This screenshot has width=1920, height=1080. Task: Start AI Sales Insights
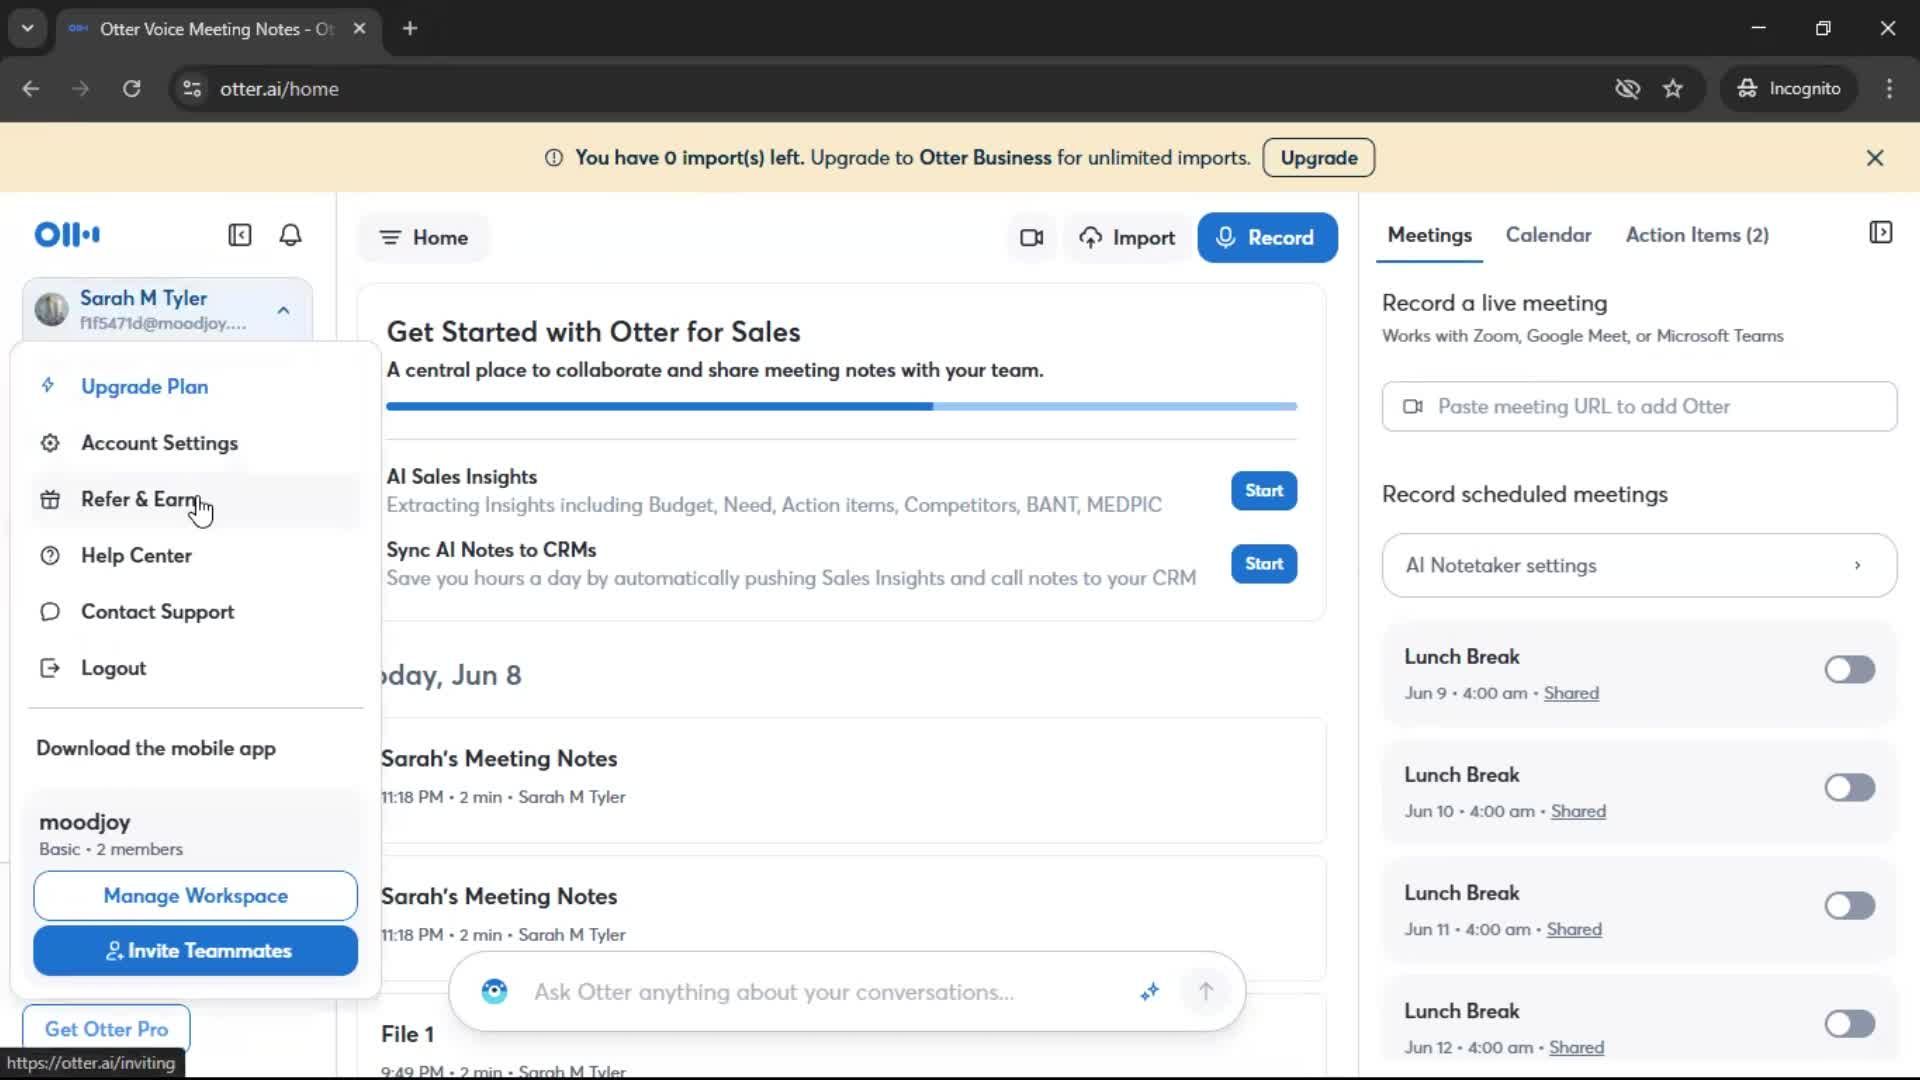point(1264,491)
